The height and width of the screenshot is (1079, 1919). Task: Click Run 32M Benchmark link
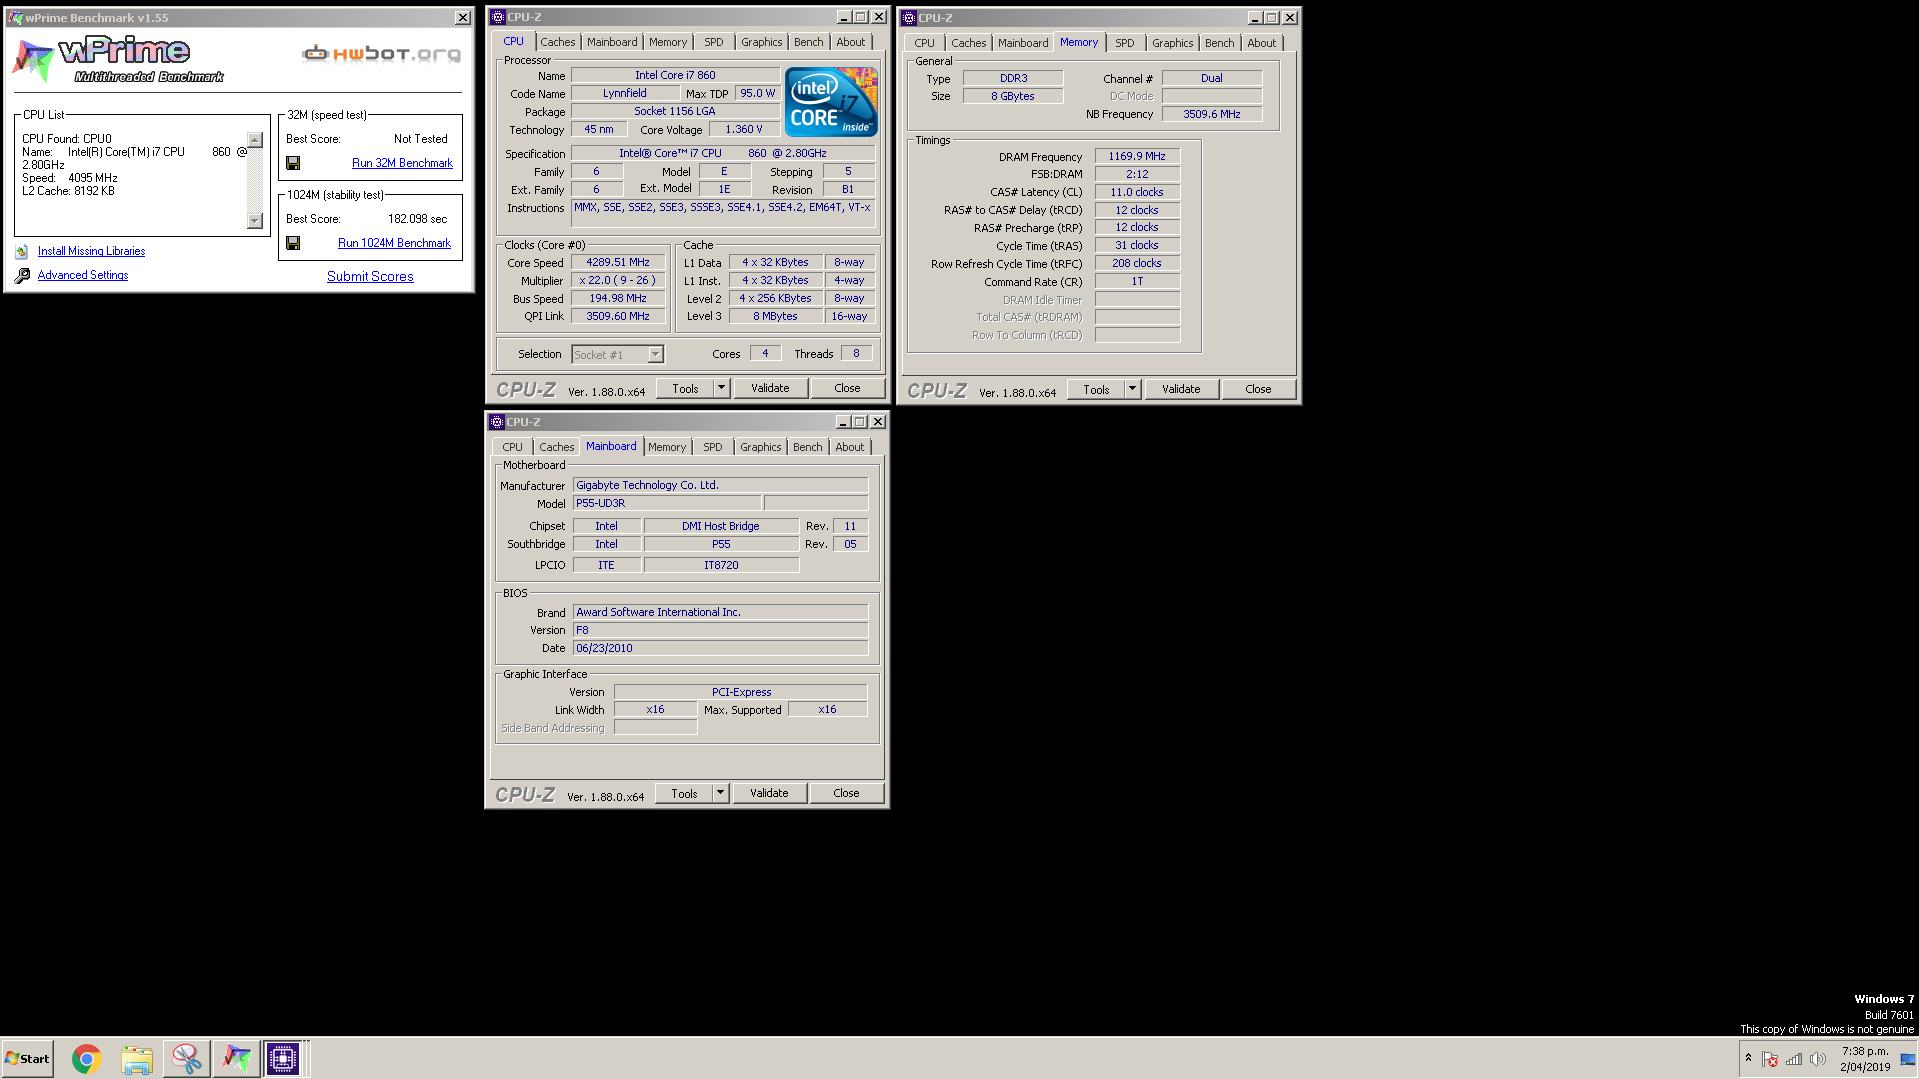point(402,163)
